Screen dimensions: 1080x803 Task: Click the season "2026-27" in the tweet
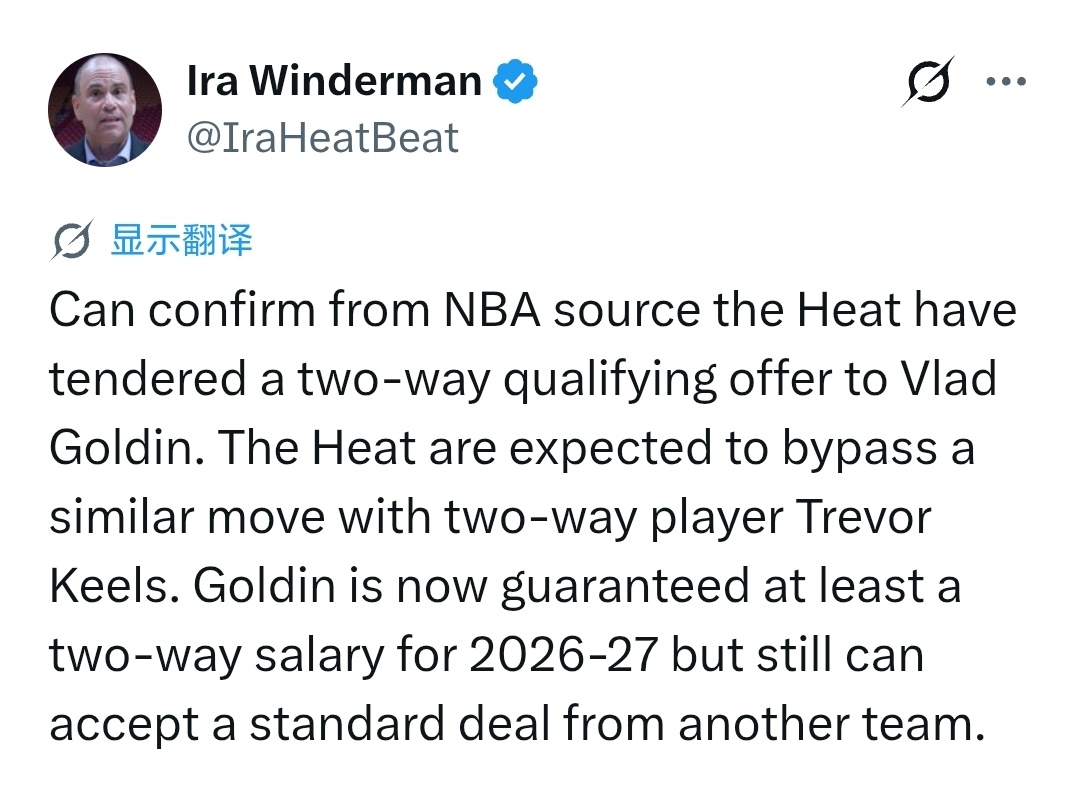pos(563,654)
